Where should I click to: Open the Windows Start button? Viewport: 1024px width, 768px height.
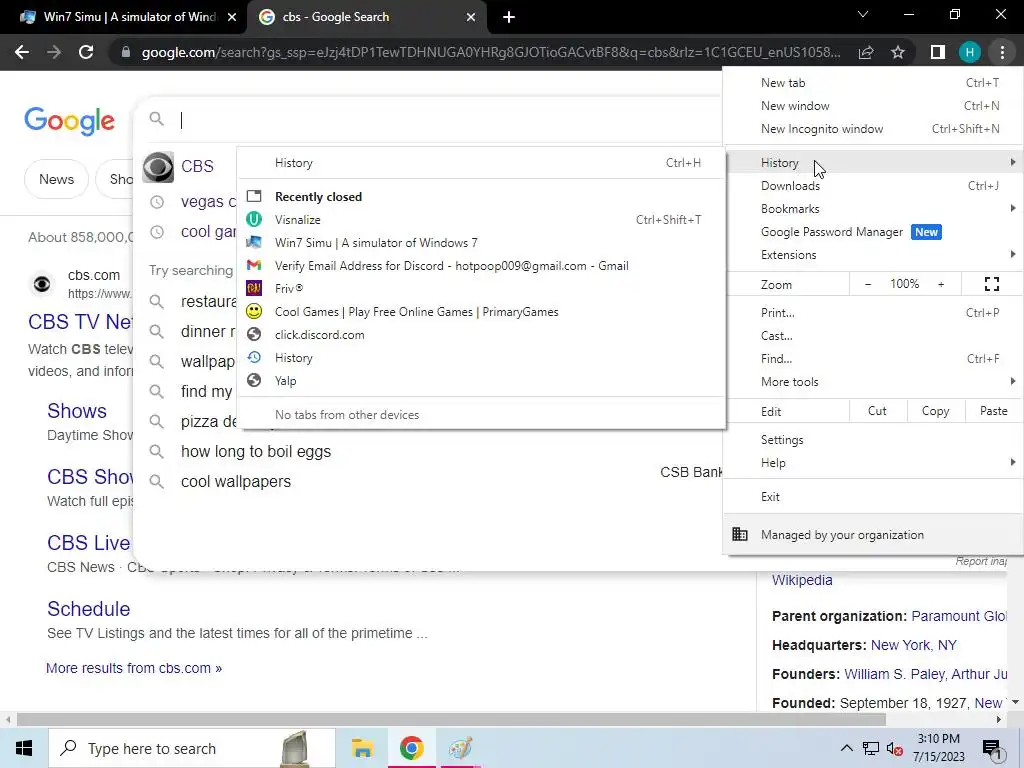pyautogui.click(x=24, y=748)
